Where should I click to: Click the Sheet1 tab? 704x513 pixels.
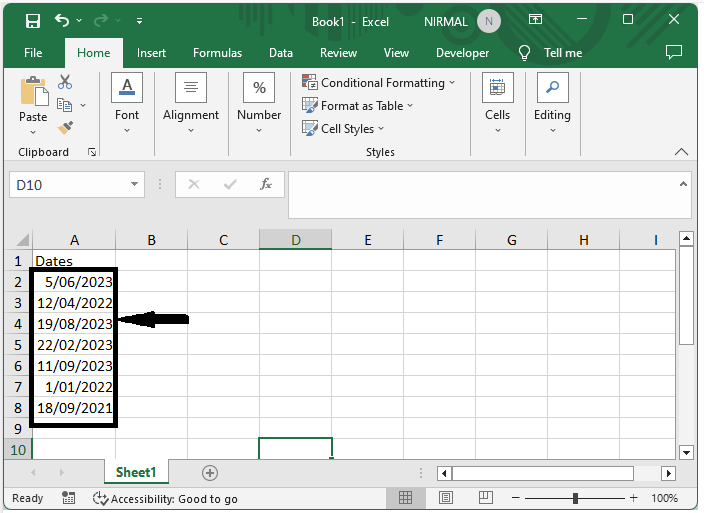pos(136,472)
